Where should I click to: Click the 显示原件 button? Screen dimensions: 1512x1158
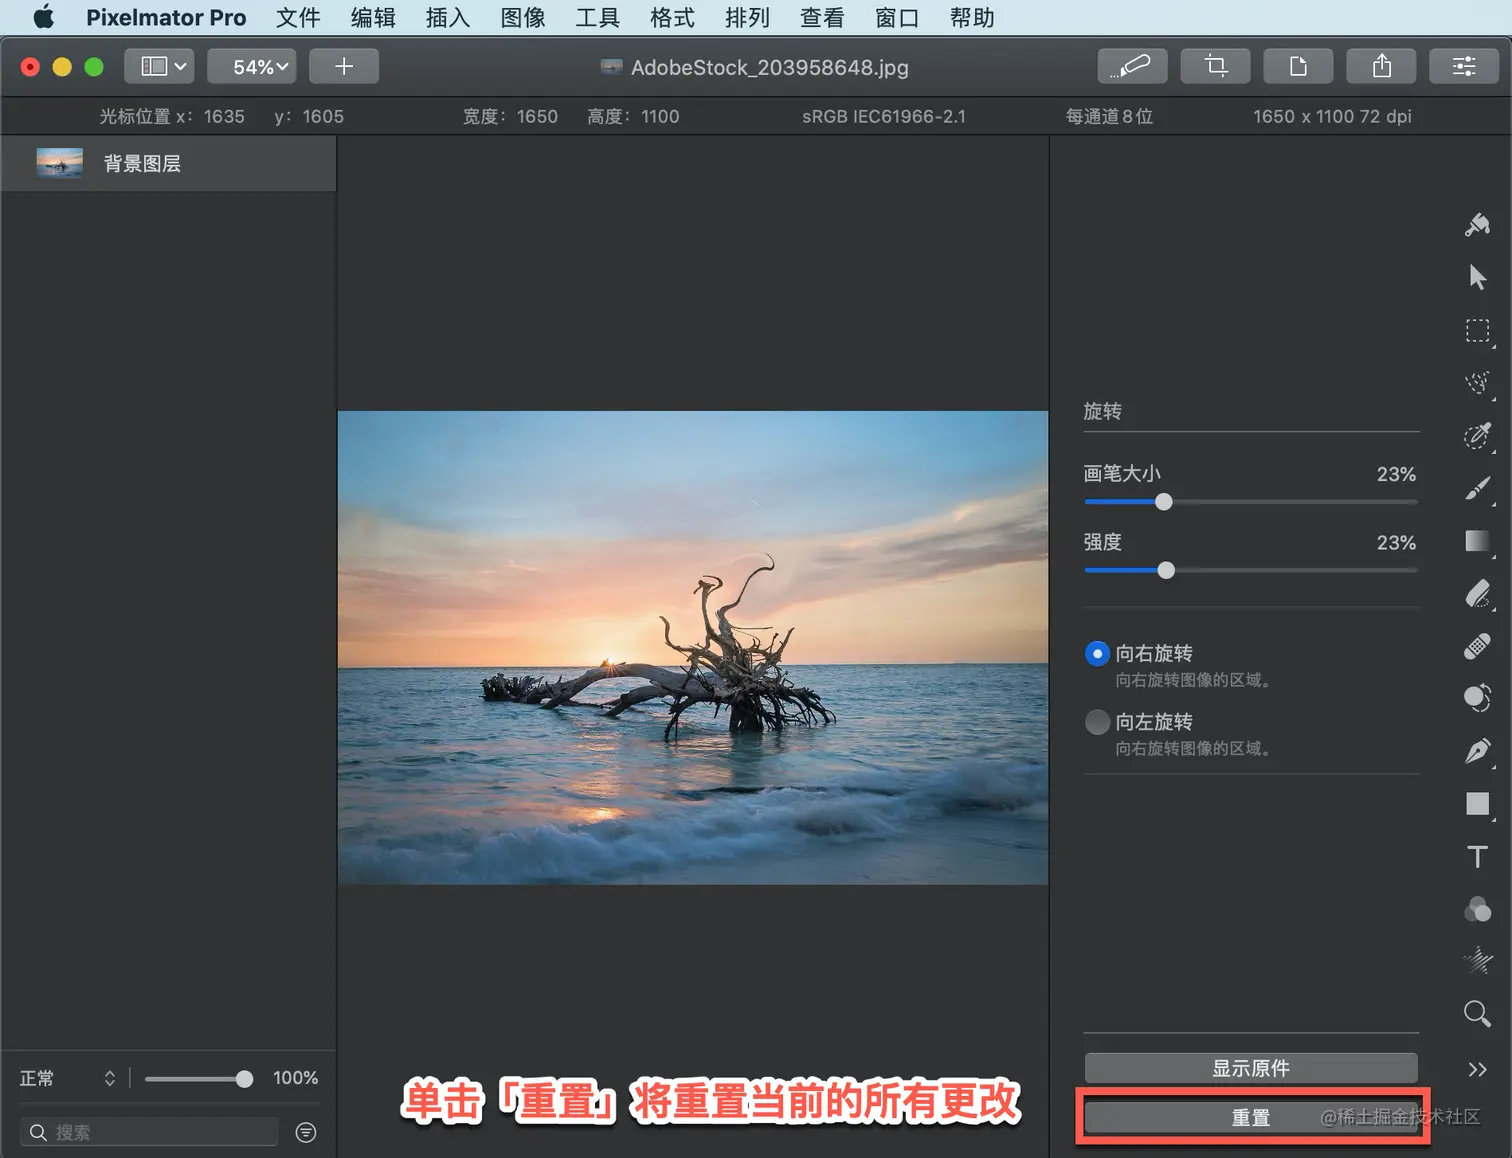1251,1068
